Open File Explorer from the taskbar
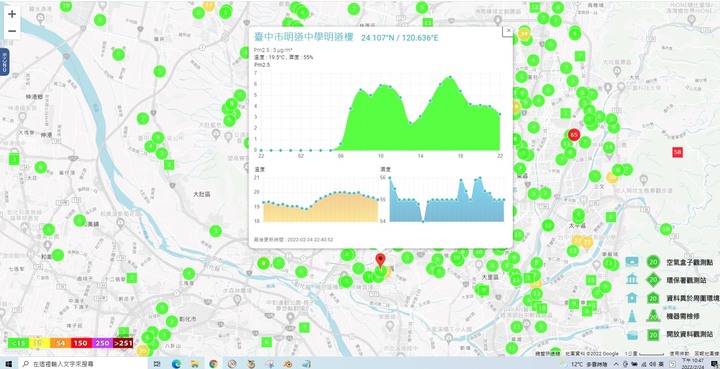Image resolution: width=720 pixels, height=369 pixels. click(195, 363)
